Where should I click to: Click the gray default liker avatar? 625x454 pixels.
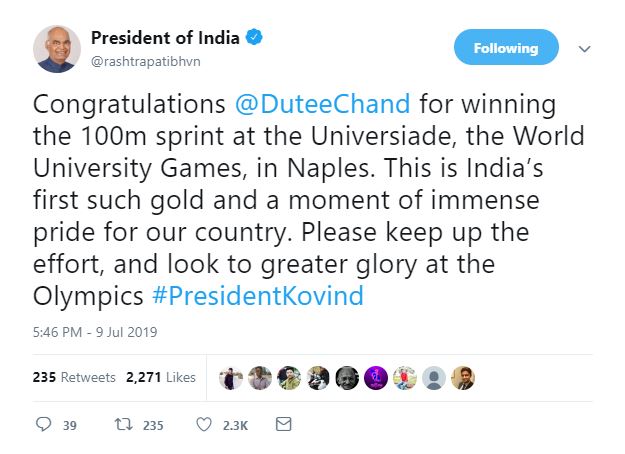tap(434, 378)
